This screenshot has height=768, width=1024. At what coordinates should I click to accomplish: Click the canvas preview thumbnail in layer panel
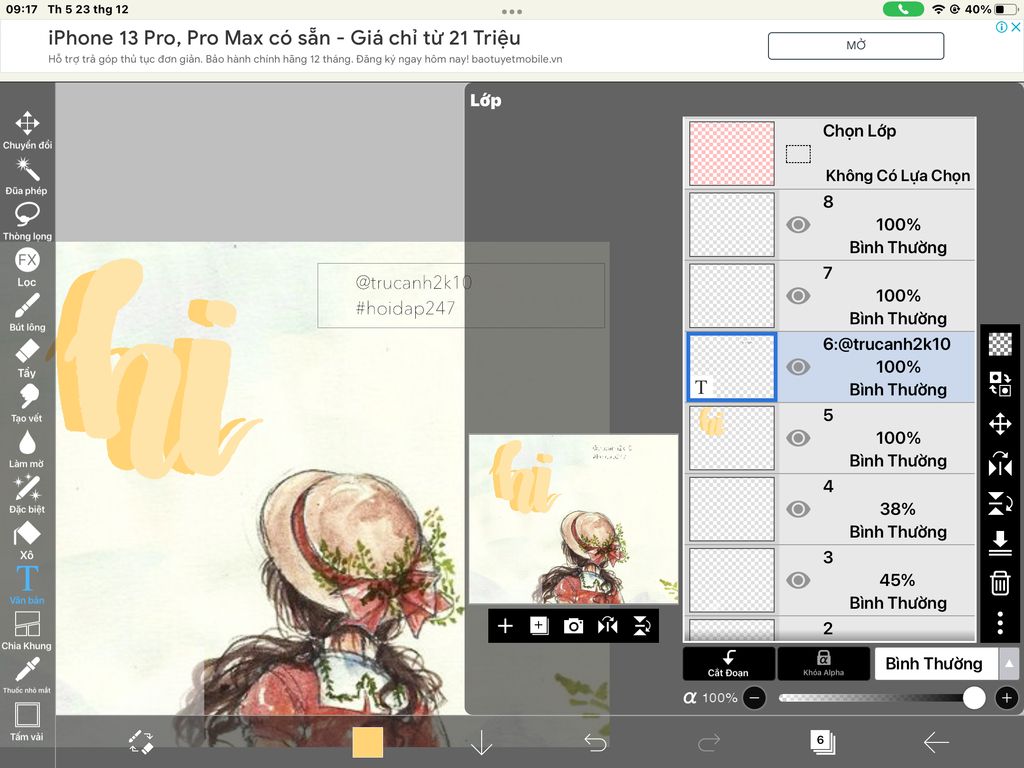pyautogui.click(x=573, y=519)
